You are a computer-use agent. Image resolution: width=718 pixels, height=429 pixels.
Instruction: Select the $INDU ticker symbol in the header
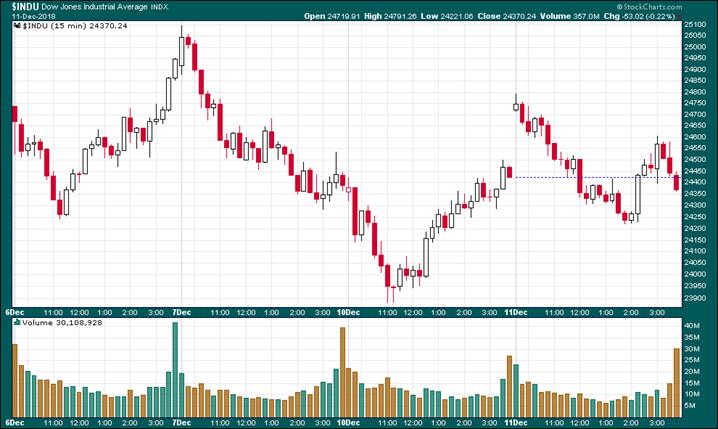pos(25,6)
